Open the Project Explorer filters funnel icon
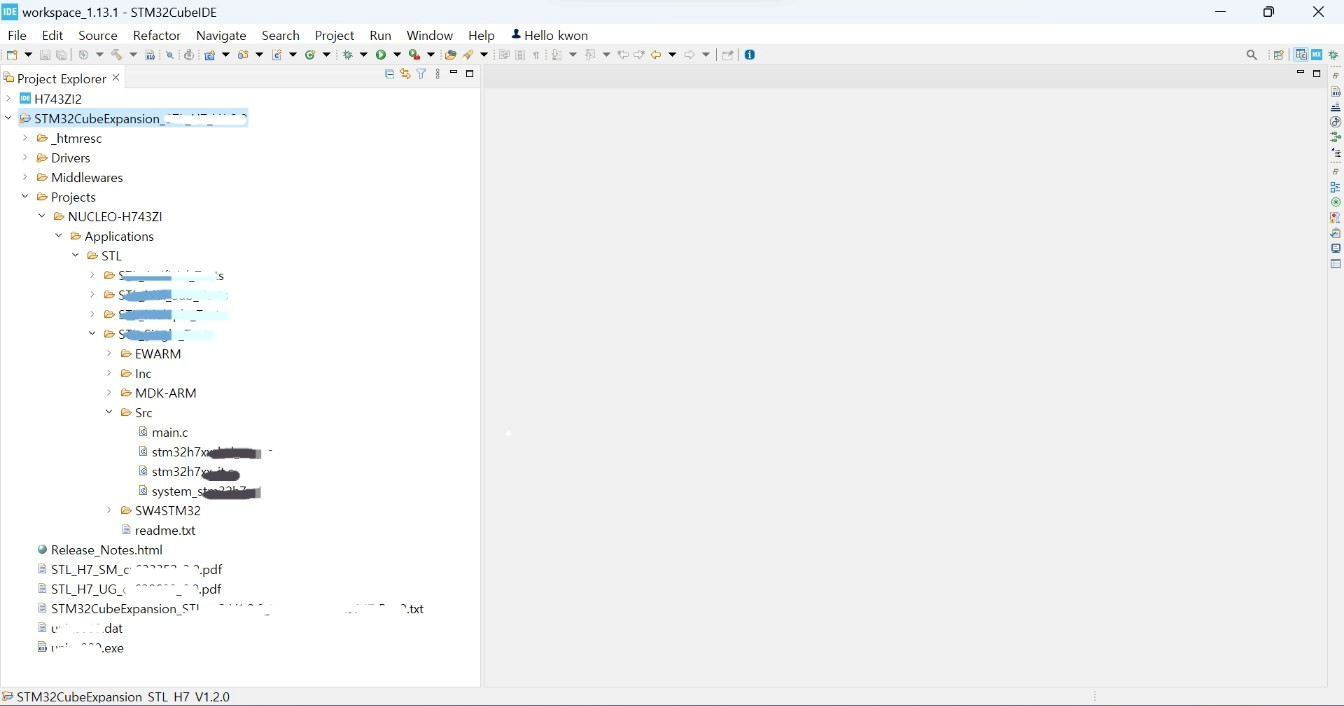1344x706 pixels. (421, 74)
